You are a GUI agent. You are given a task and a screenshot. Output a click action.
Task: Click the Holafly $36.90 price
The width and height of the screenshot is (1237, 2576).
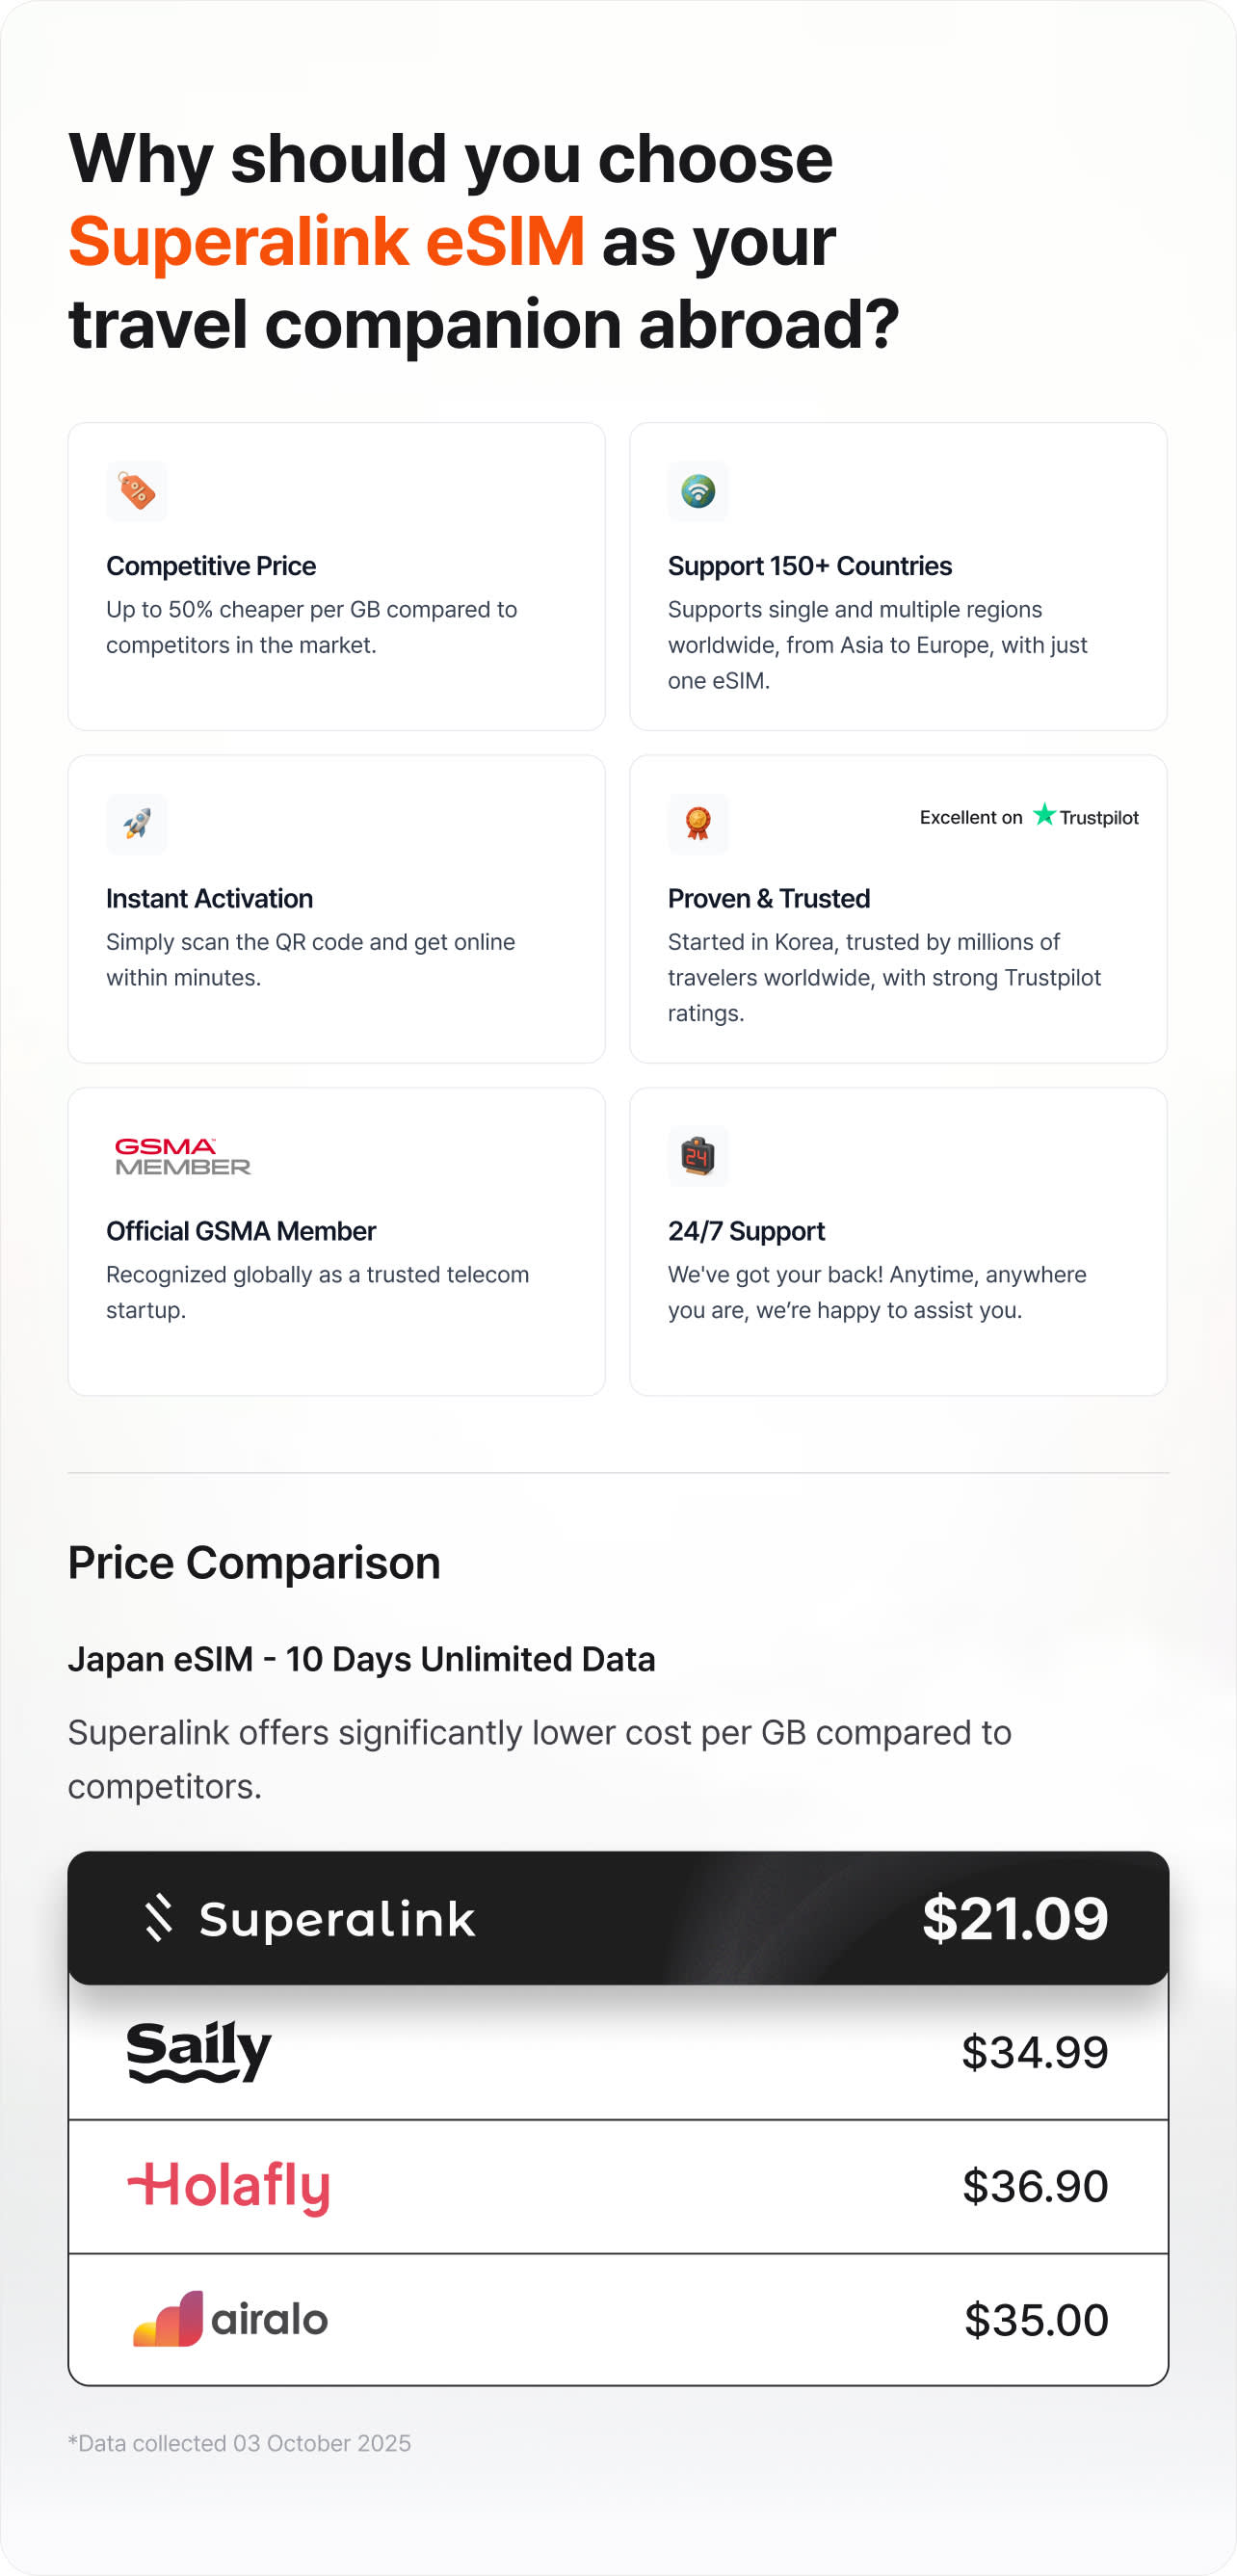1035,2186
